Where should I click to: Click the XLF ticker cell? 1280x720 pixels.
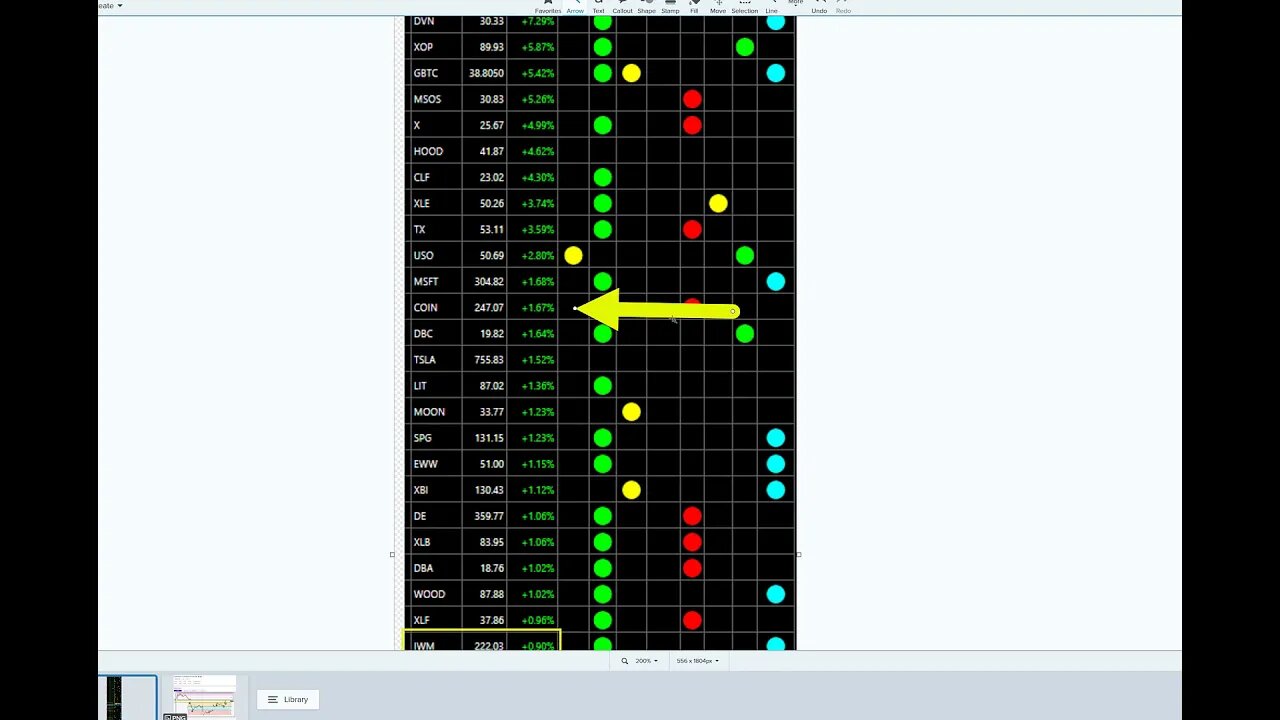[x=437, y=620]
